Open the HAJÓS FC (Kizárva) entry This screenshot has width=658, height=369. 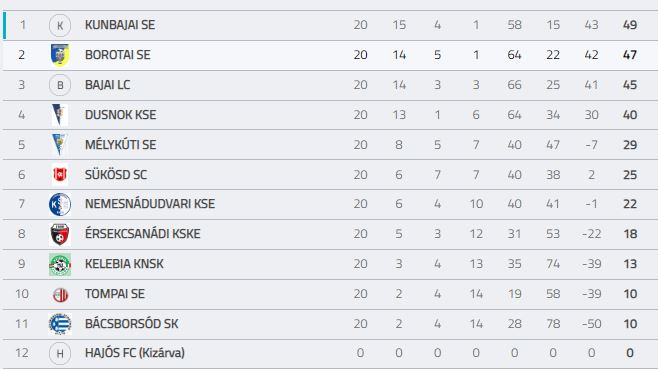click(x=135, y=353)
